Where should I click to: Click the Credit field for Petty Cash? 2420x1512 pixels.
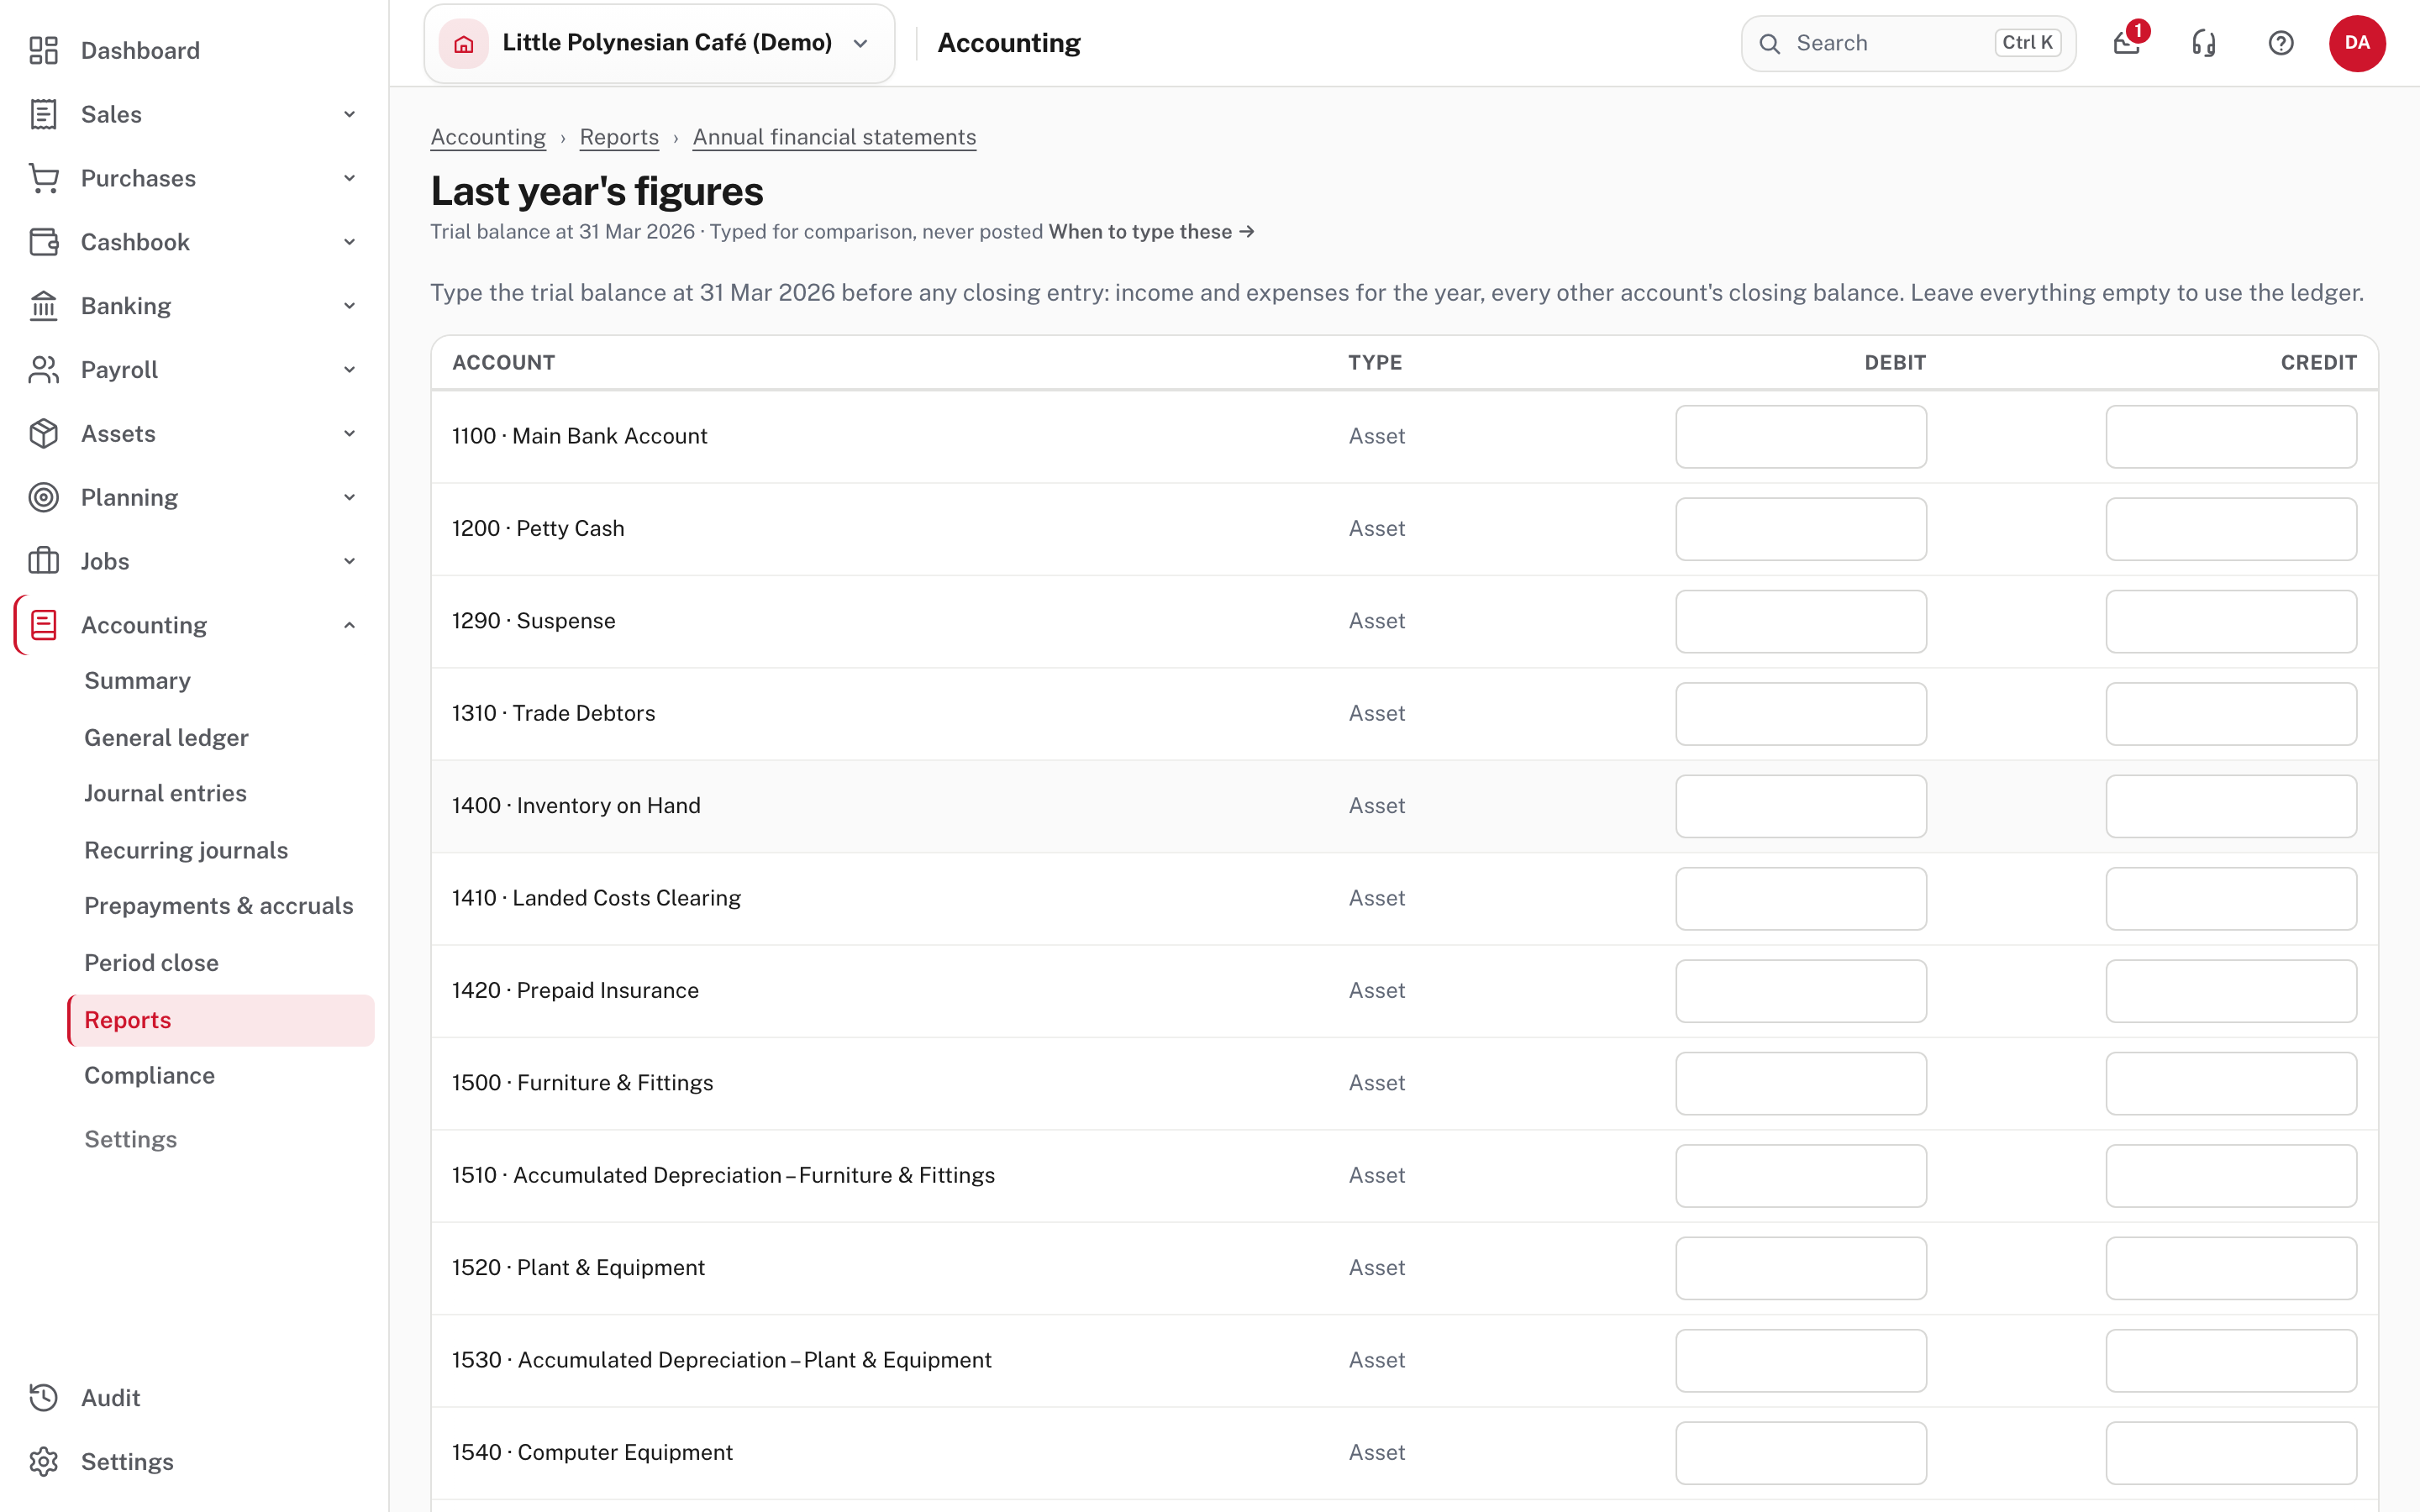2231,529
